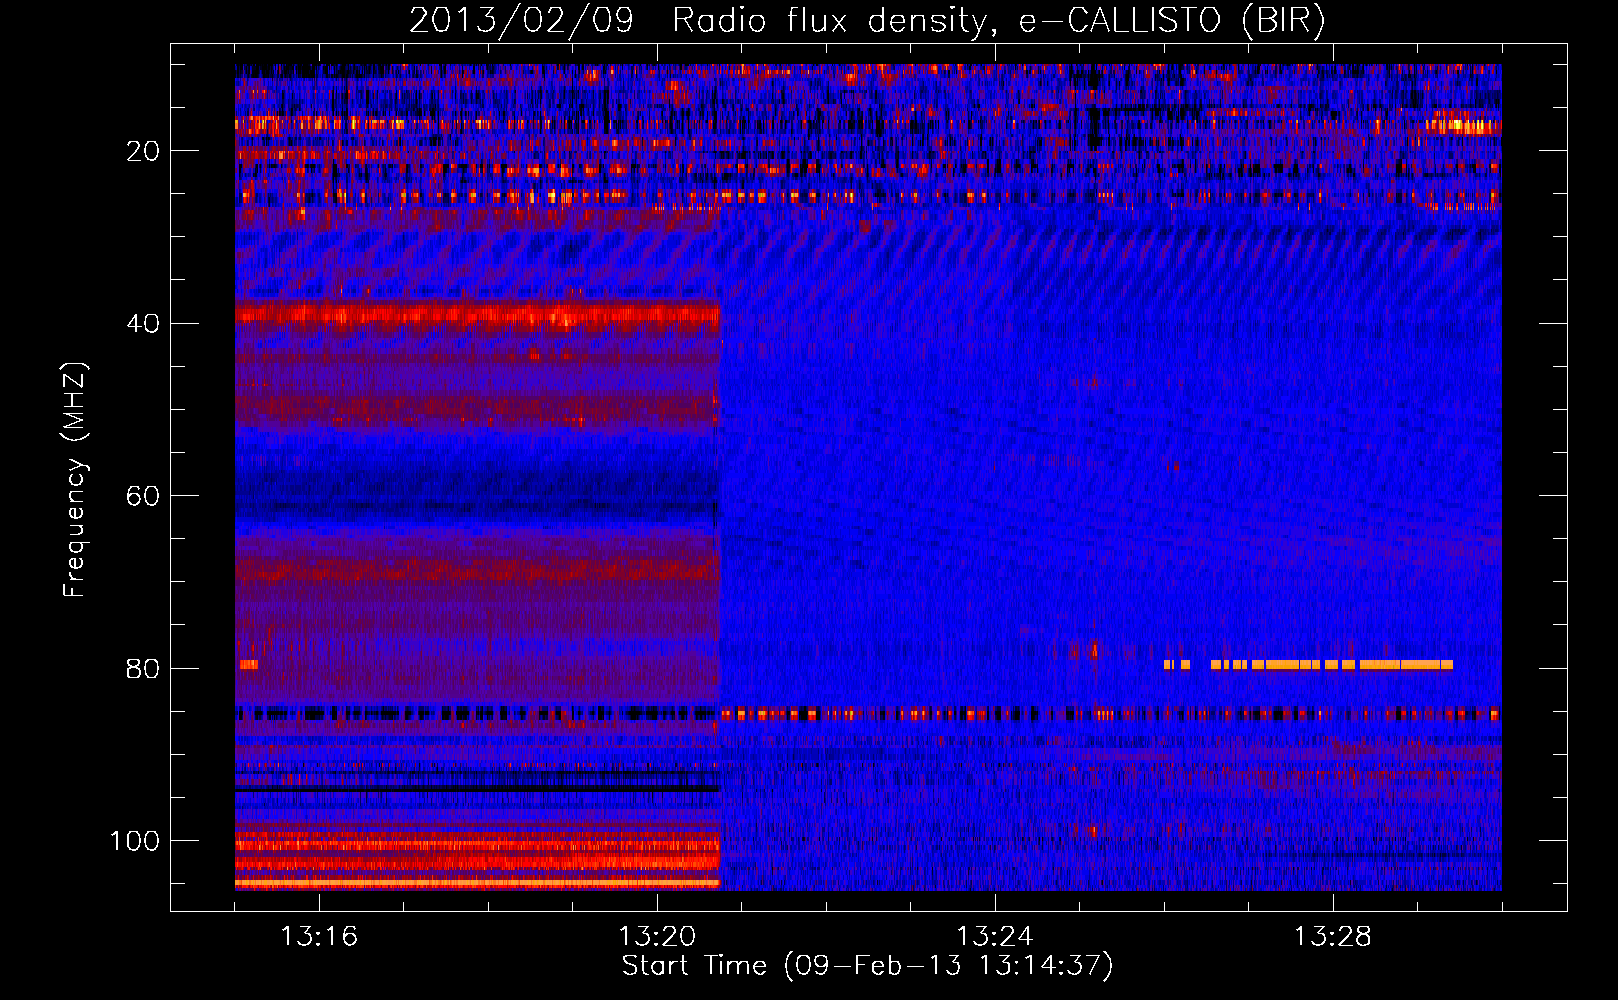The width and height of the screenshot is (1618, 1000).
Task: Click the 40 MHz frequency tick label
Action: 144,324
